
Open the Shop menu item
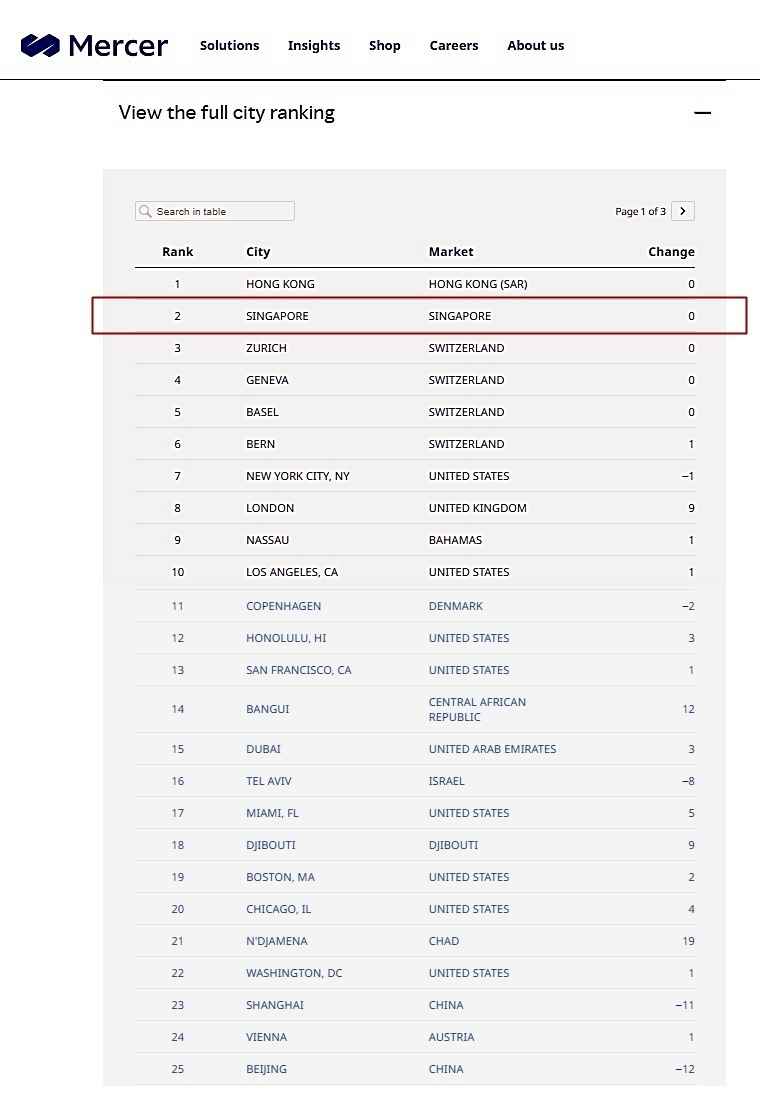click(x=384, y=45)
